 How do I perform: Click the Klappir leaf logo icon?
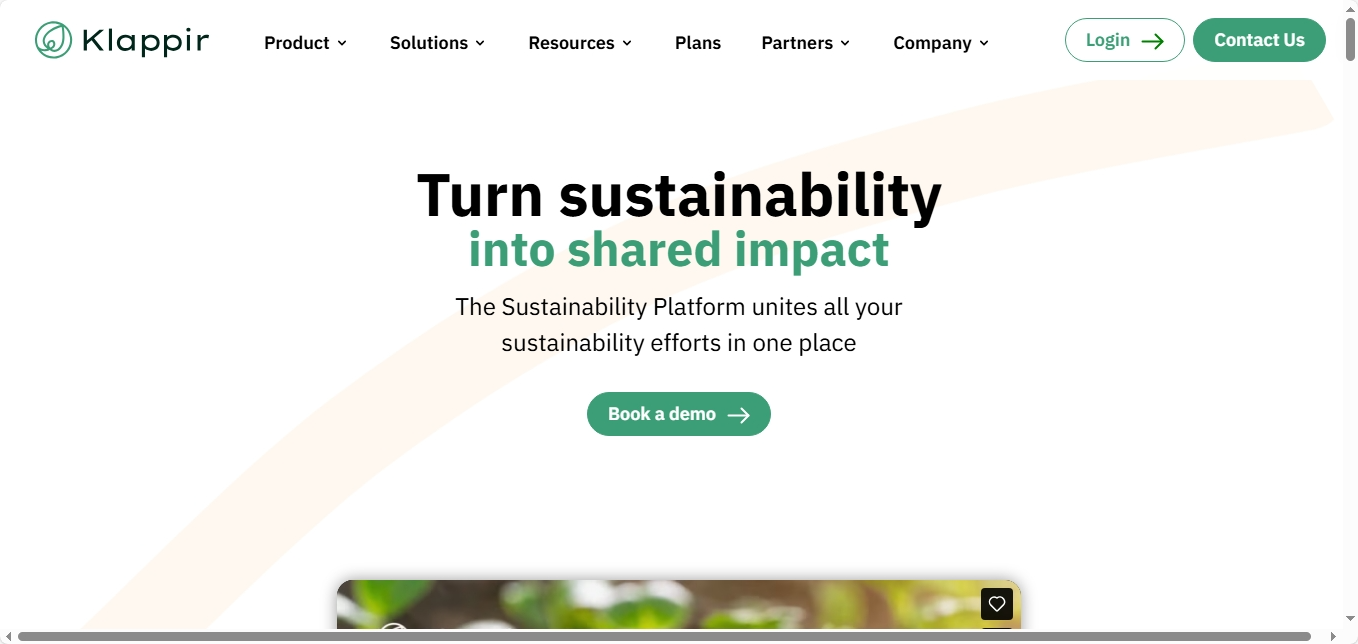tap(53, 40)
